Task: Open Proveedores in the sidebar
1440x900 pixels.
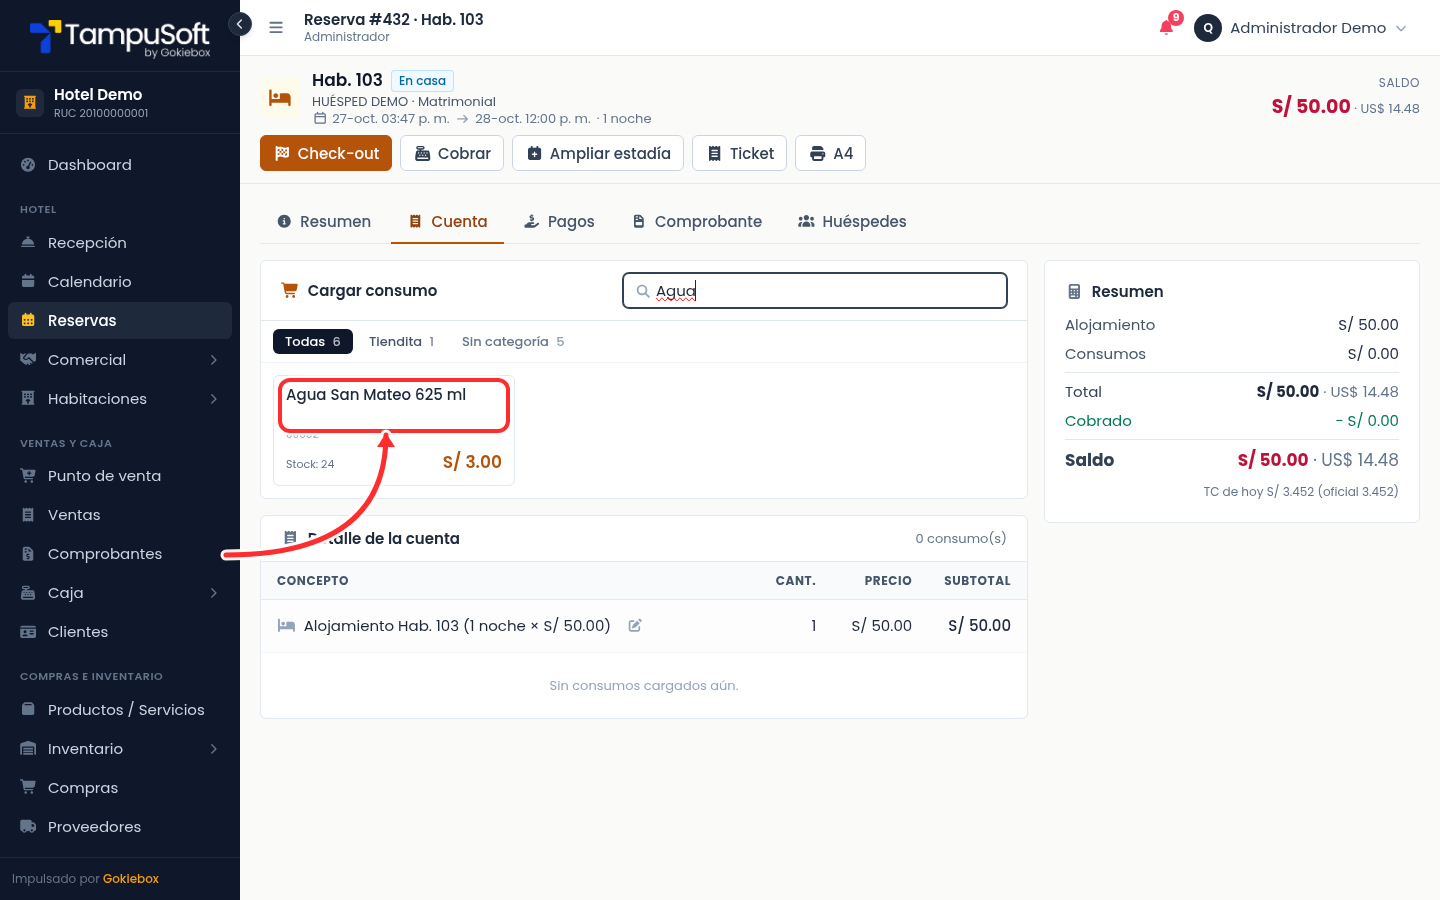Action: pos(120,827)
